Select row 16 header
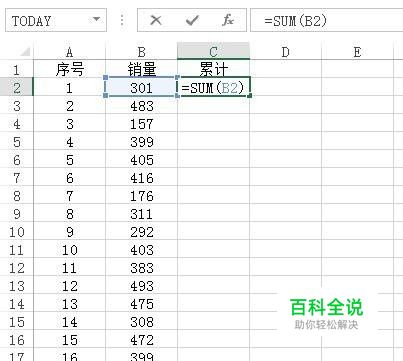The height and width of the screenshot is (361, 403). coord(17,340)
